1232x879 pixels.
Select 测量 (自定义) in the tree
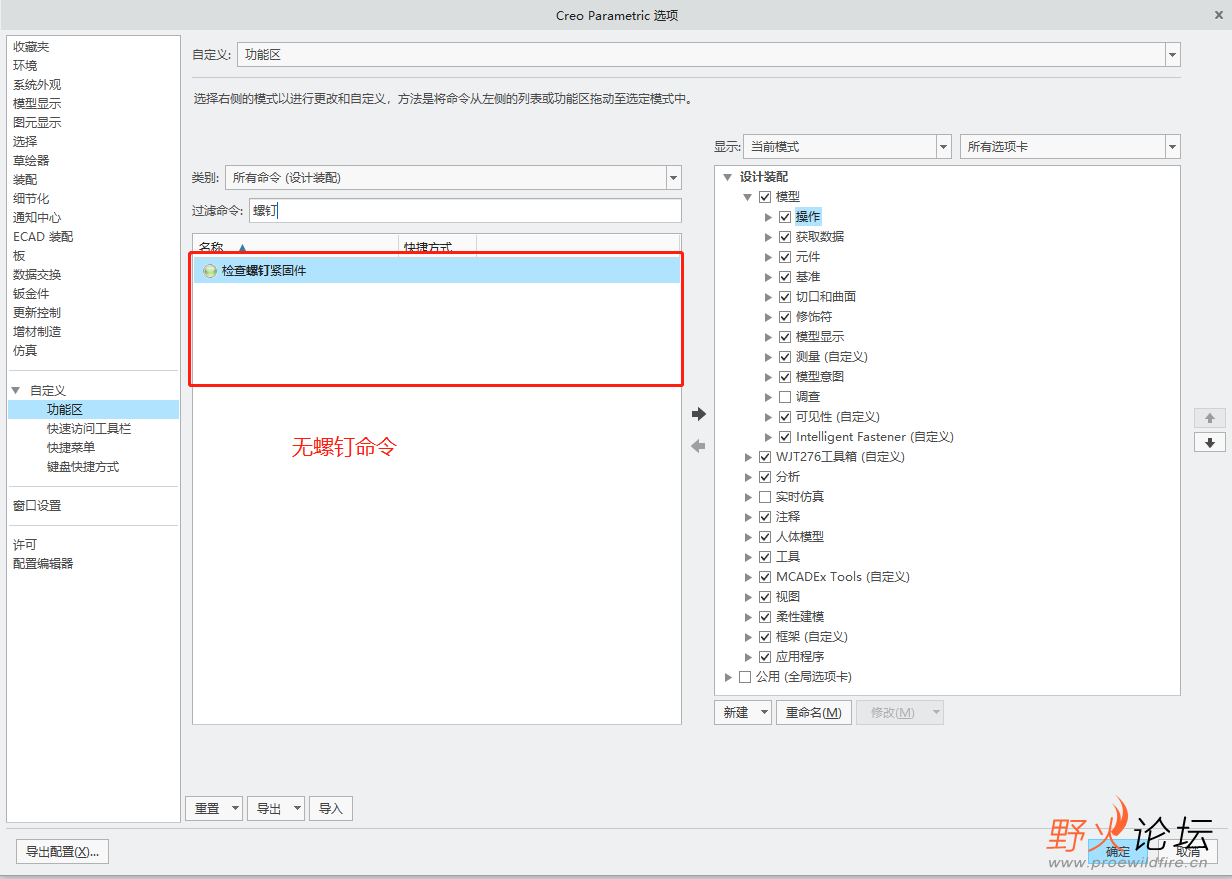tap(831, 357)
